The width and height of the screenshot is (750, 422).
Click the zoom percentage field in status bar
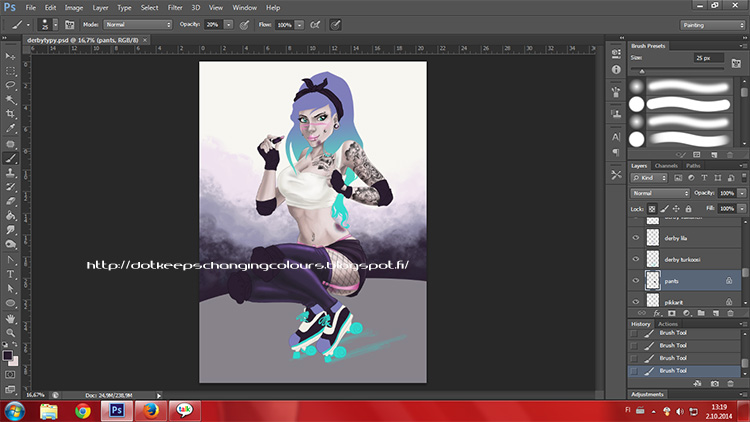(36, 395)
